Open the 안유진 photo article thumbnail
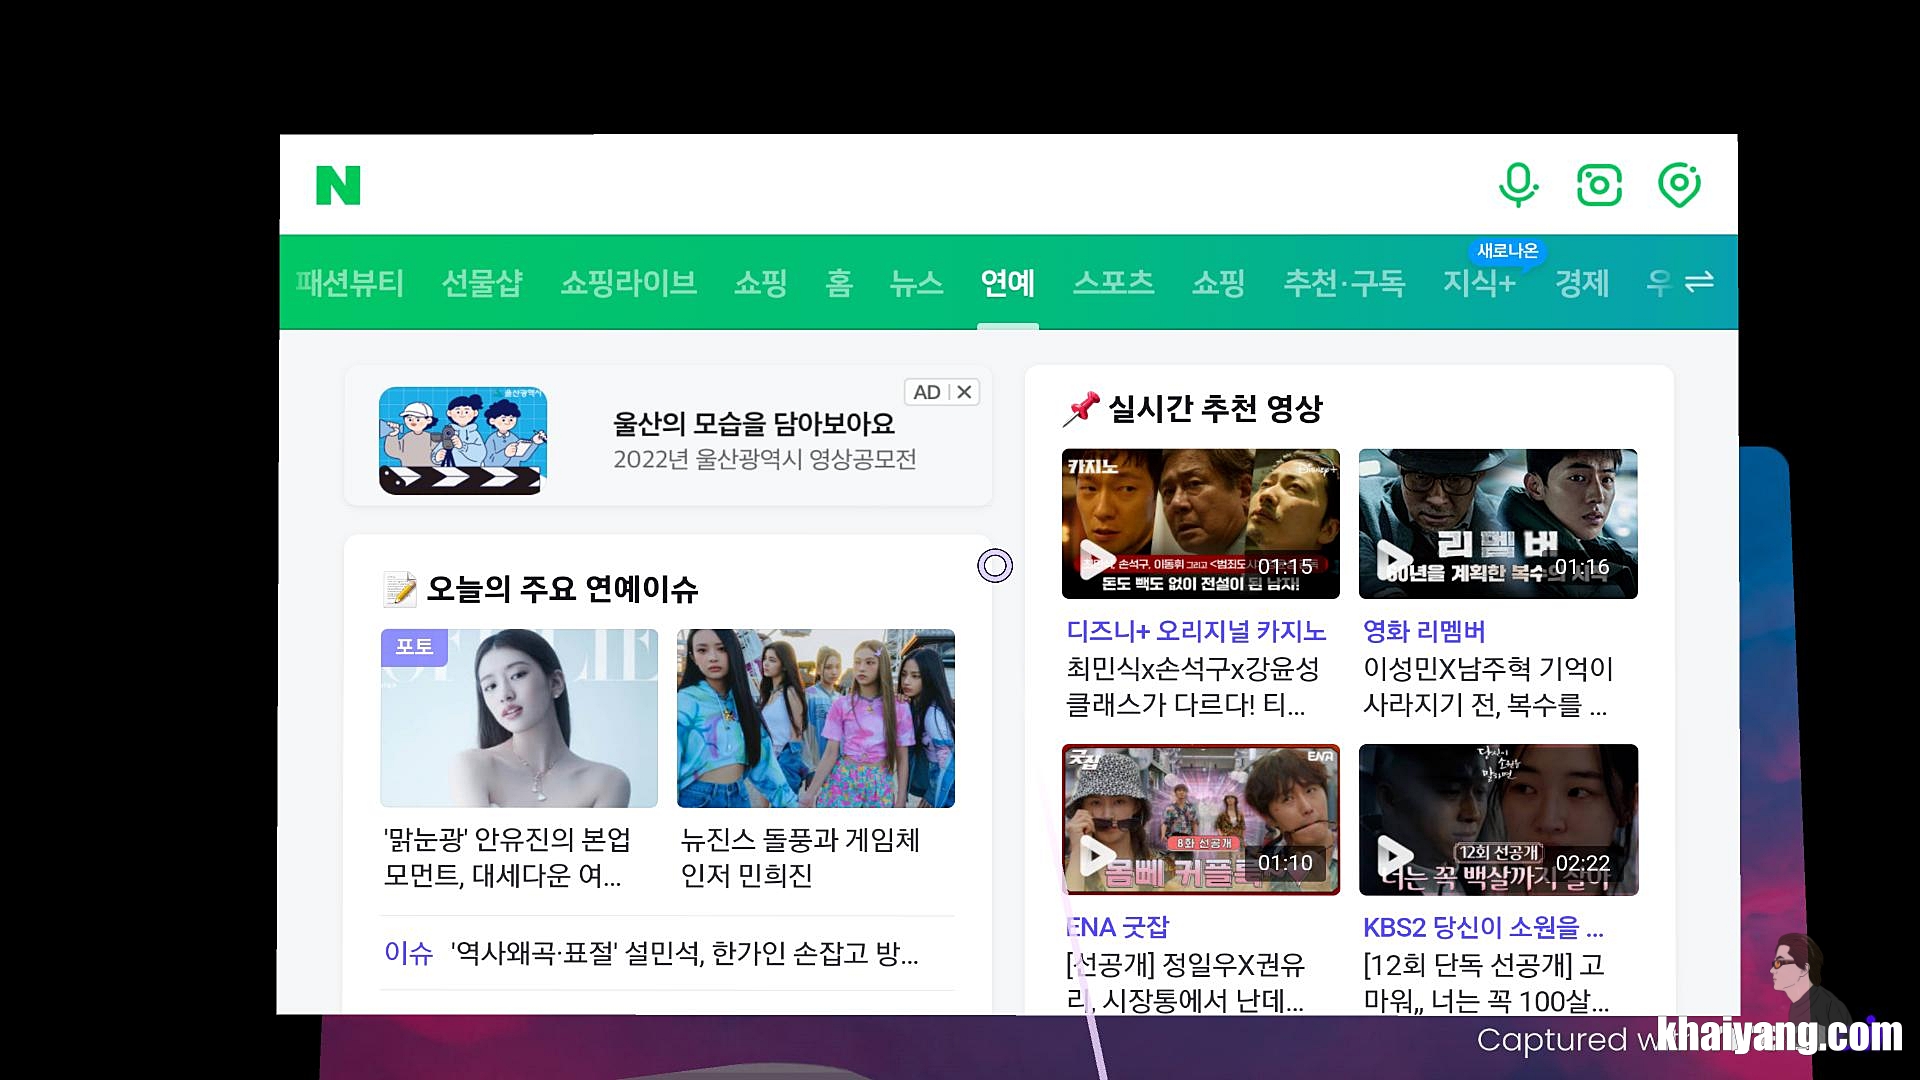 click(x=519, y=718)
